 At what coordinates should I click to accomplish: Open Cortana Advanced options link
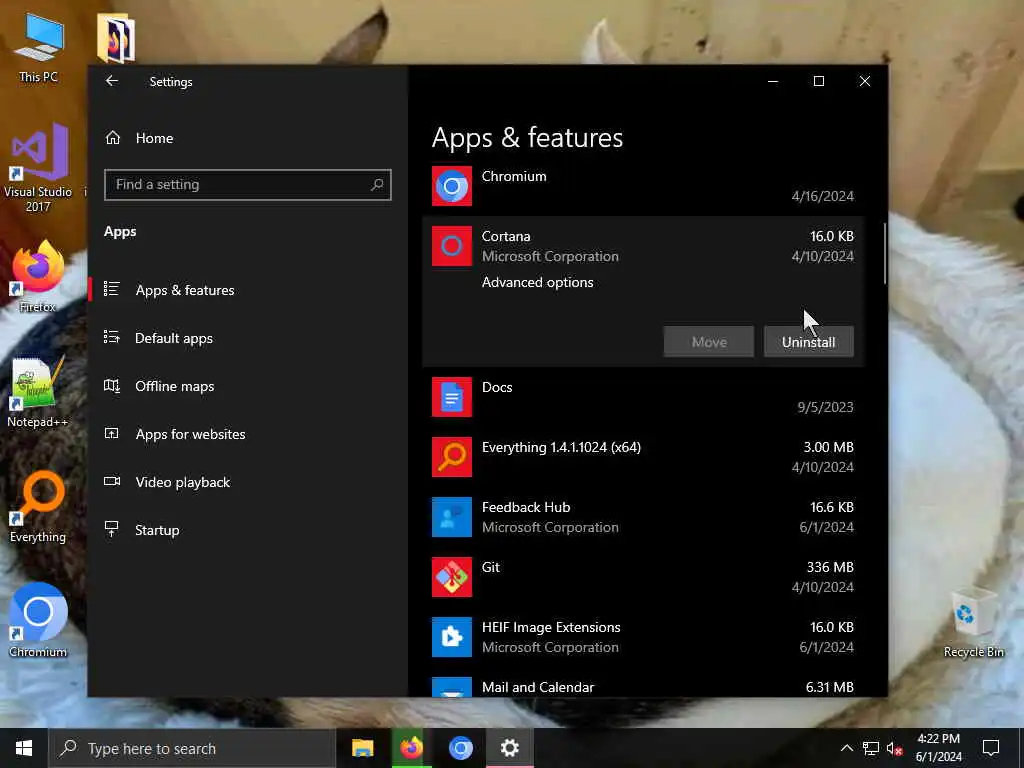point(537,283)
